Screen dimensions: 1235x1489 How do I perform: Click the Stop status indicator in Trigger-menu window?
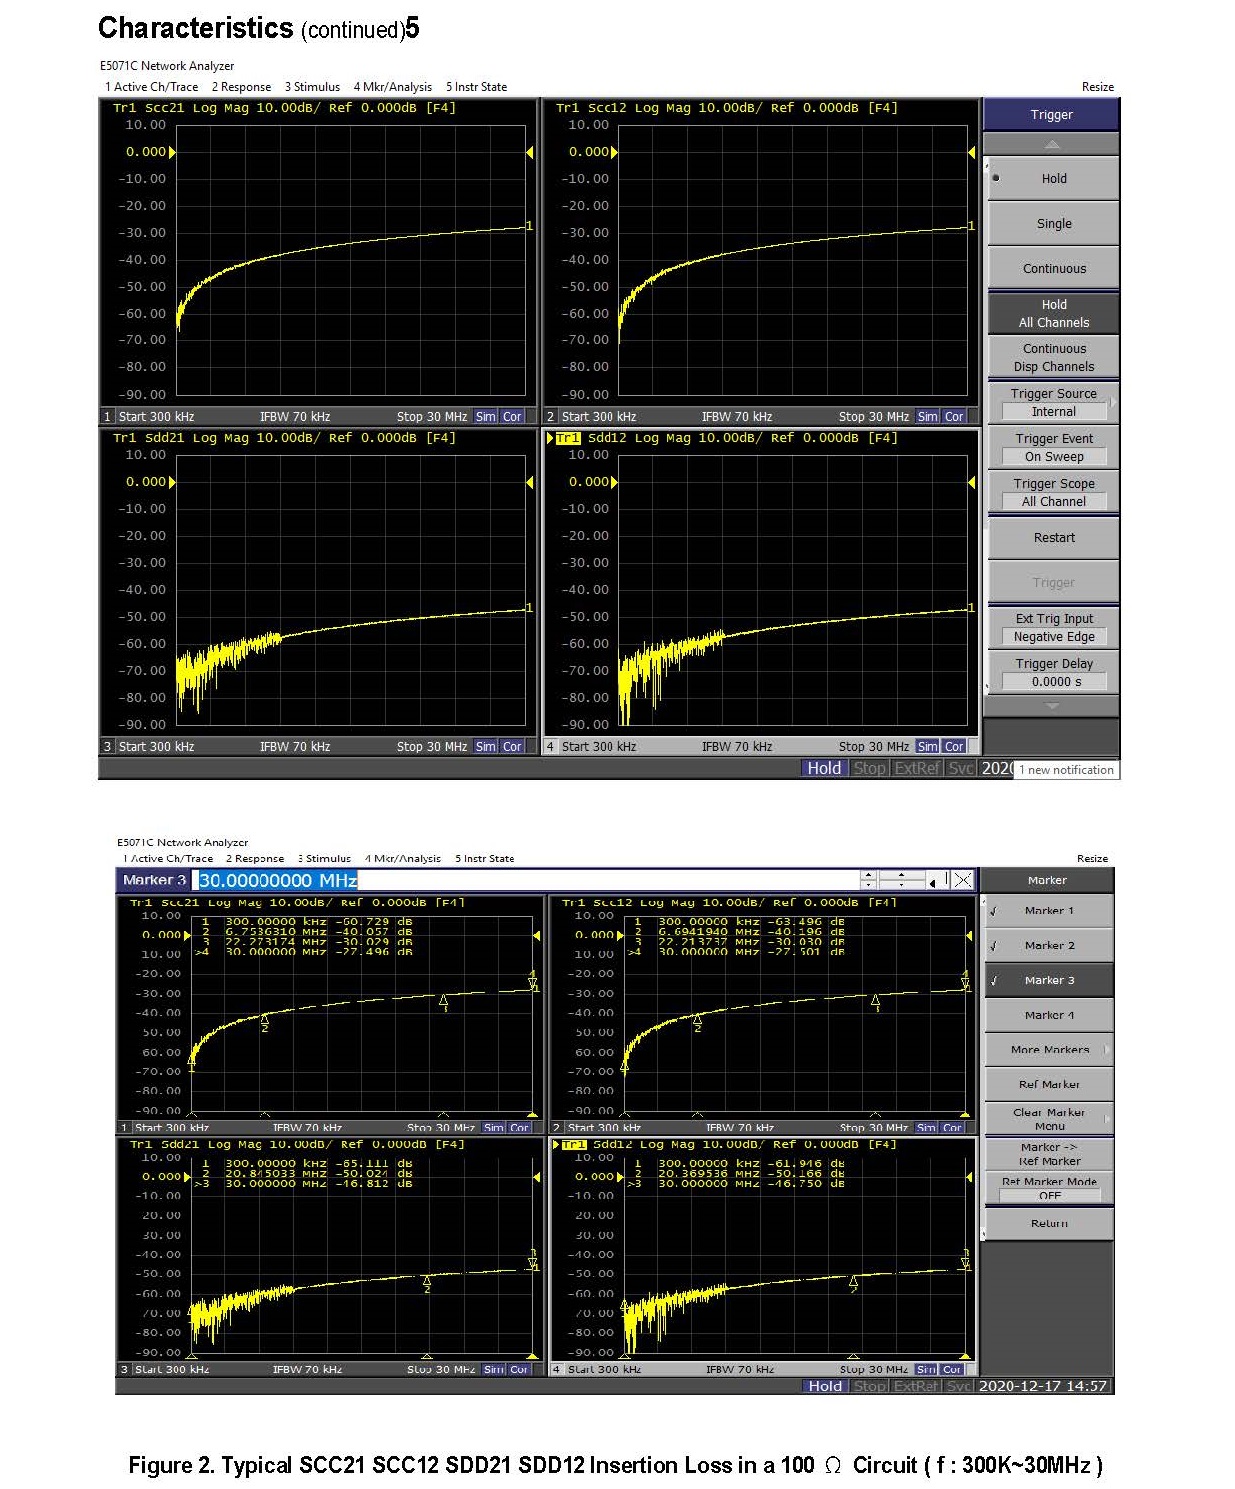(x=869, y=768)
